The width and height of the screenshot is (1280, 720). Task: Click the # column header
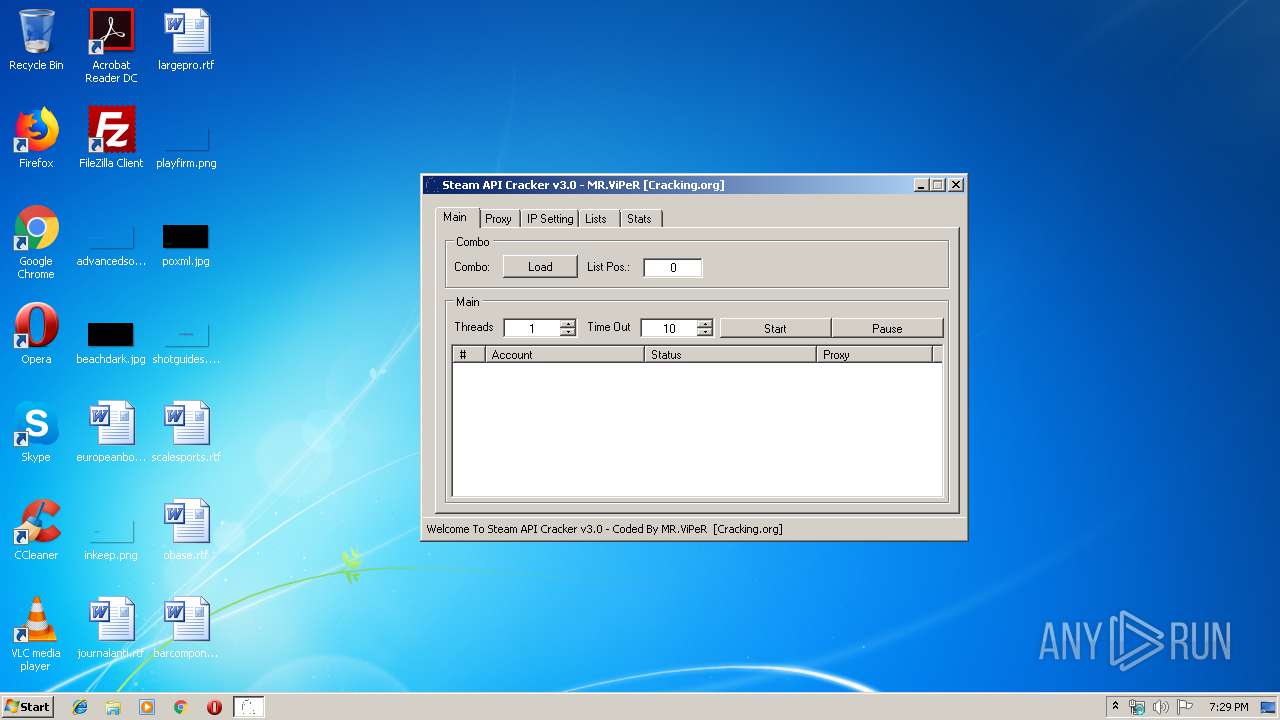point(469,355)
